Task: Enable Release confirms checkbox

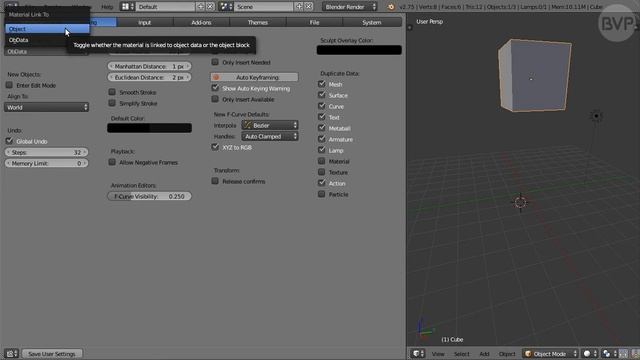Action: 215,181
